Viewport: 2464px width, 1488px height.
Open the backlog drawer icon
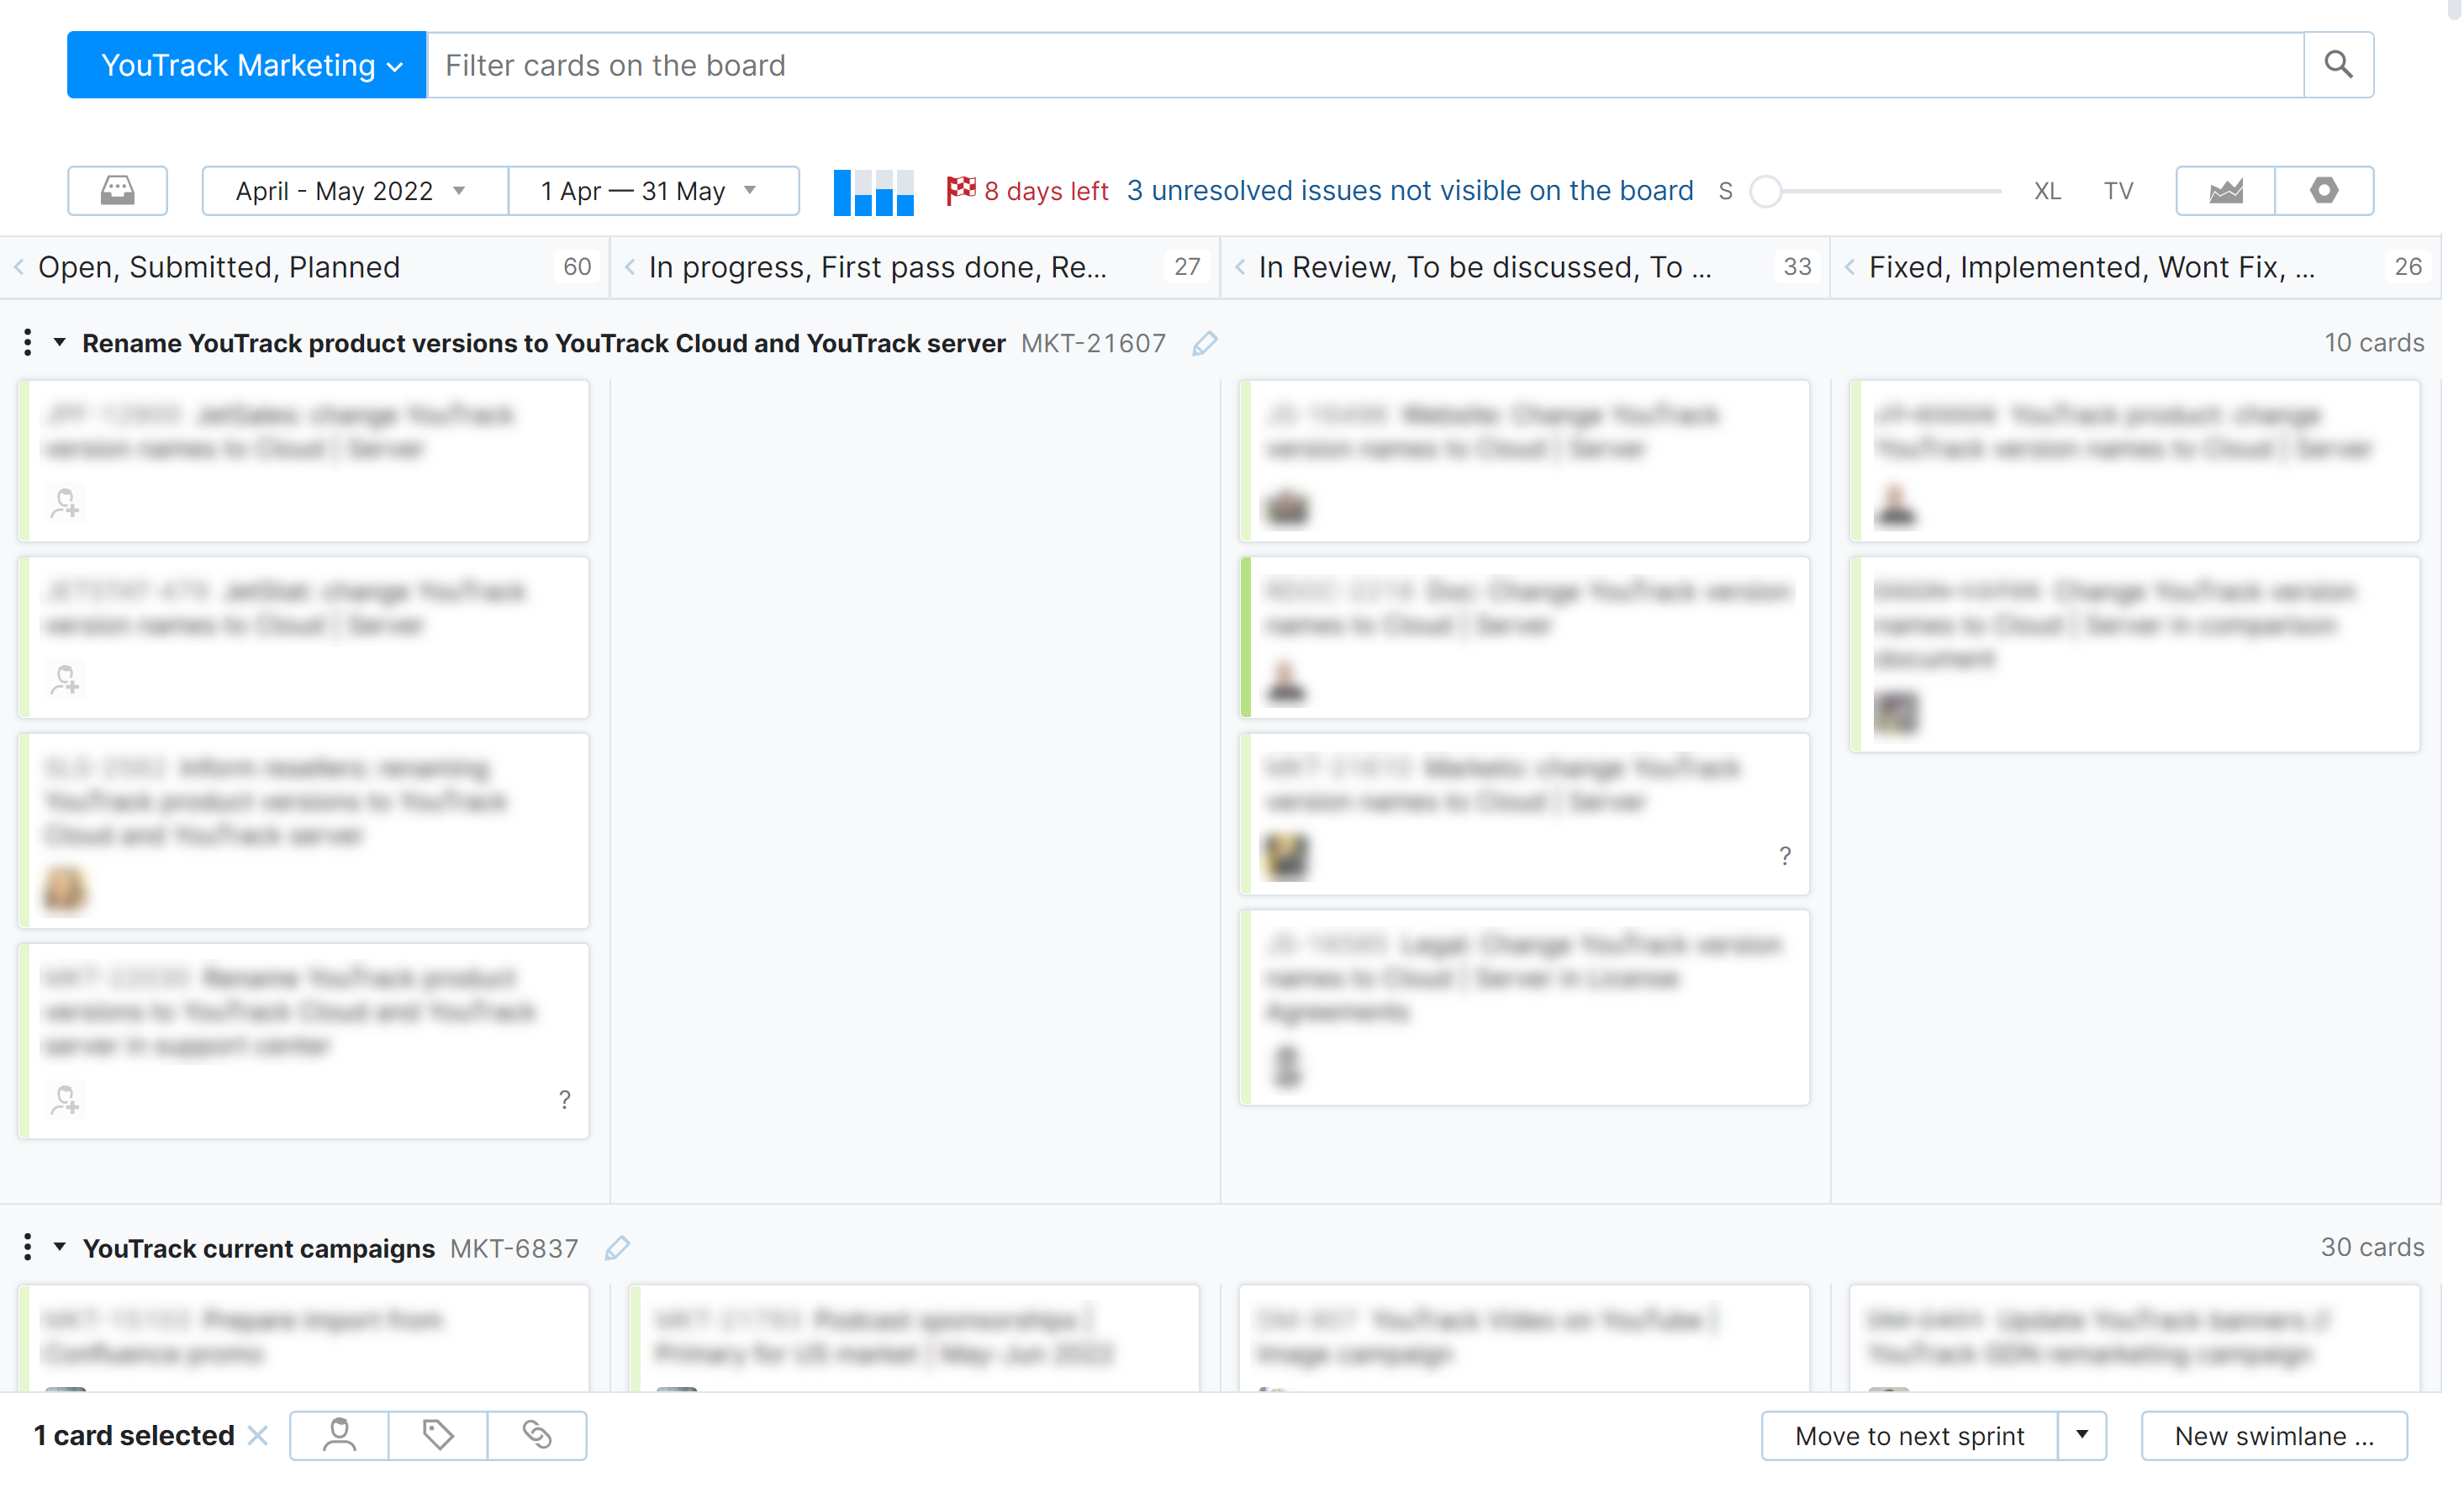[117, 190]
